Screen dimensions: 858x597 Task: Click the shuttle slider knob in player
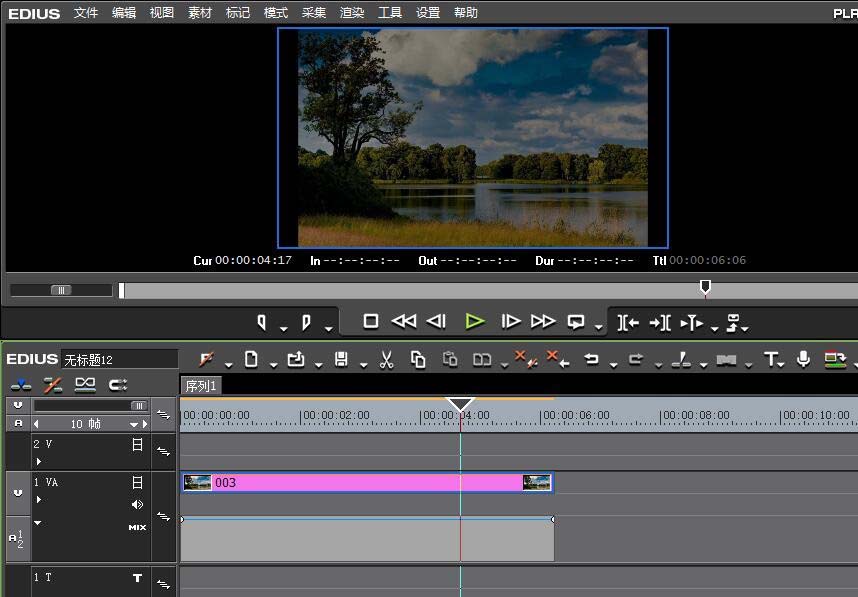pos(61,290)
